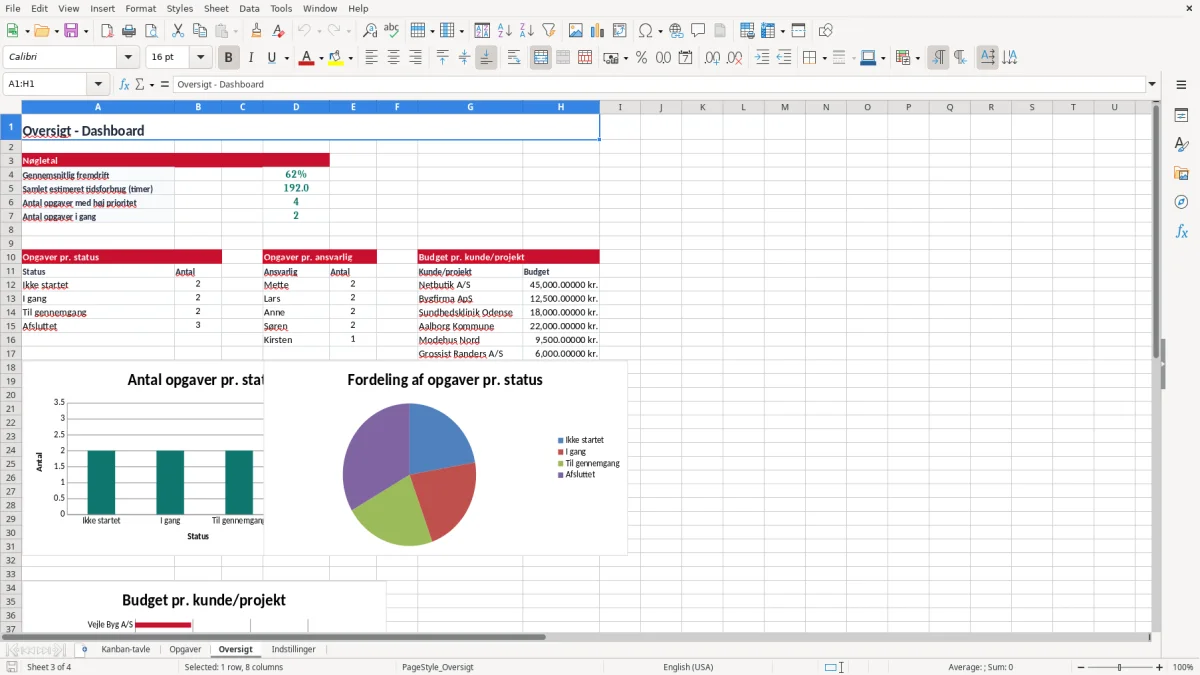Open the Format menu

pyautogui.click(x=140, y=8)
